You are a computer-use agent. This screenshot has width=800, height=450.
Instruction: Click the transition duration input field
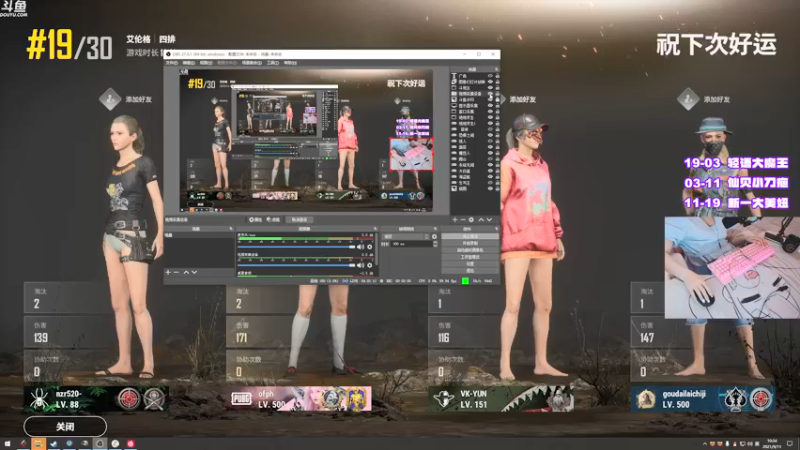(412, 244)
